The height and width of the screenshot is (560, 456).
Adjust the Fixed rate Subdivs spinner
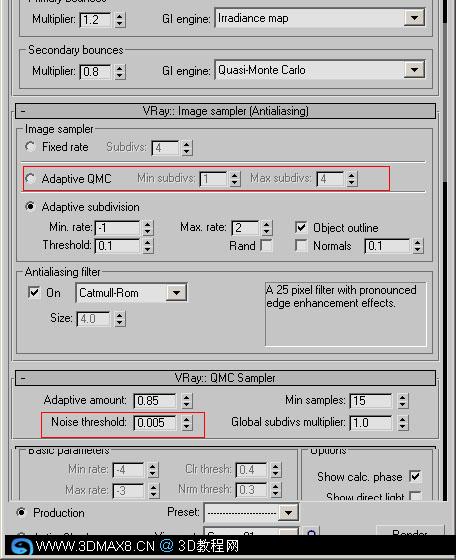point(187,148)
